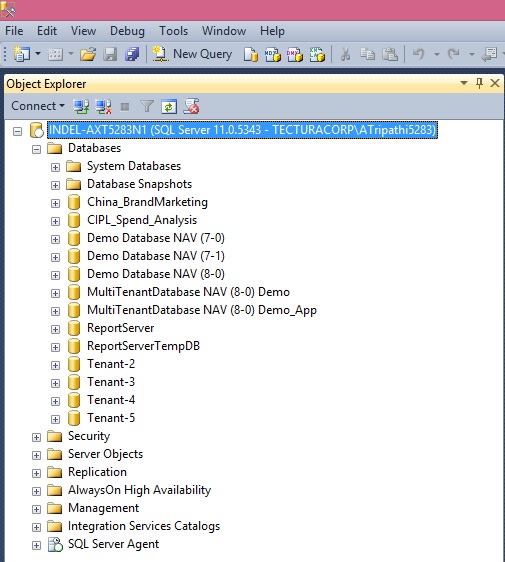This screenshot has width=505, height=562.
Task: Click the SQL Server Agent icon
Action: [55, 544]
